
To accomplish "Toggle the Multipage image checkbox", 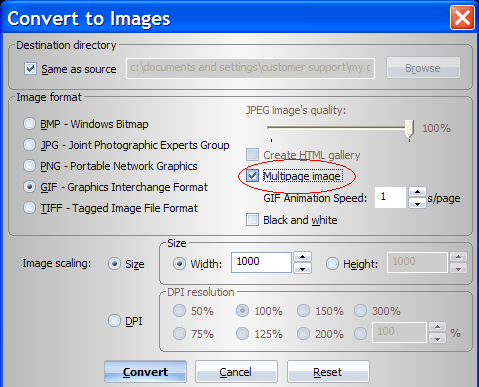I will point(252,176).
